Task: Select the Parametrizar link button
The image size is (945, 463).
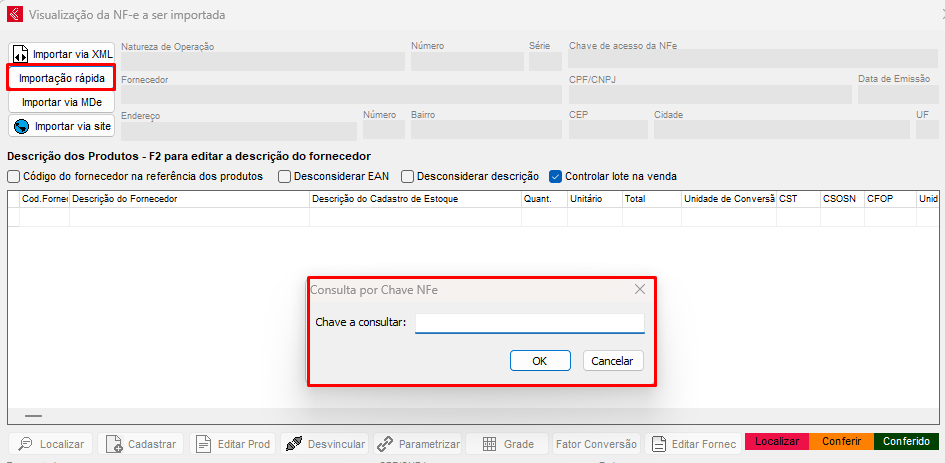Action: (418, 444)
